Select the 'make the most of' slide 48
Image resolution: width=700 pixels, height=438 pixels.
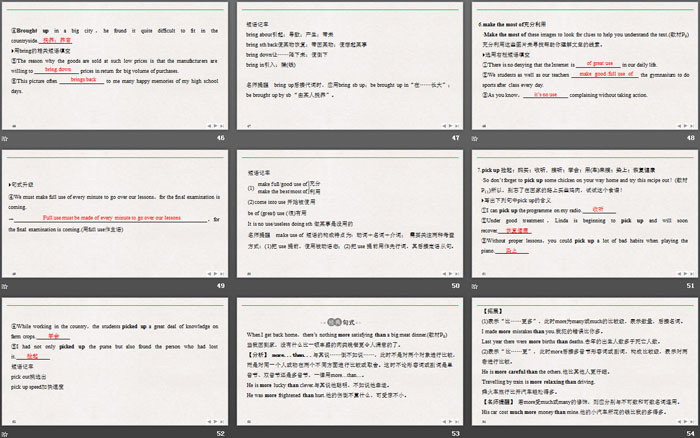click(584, 64)
